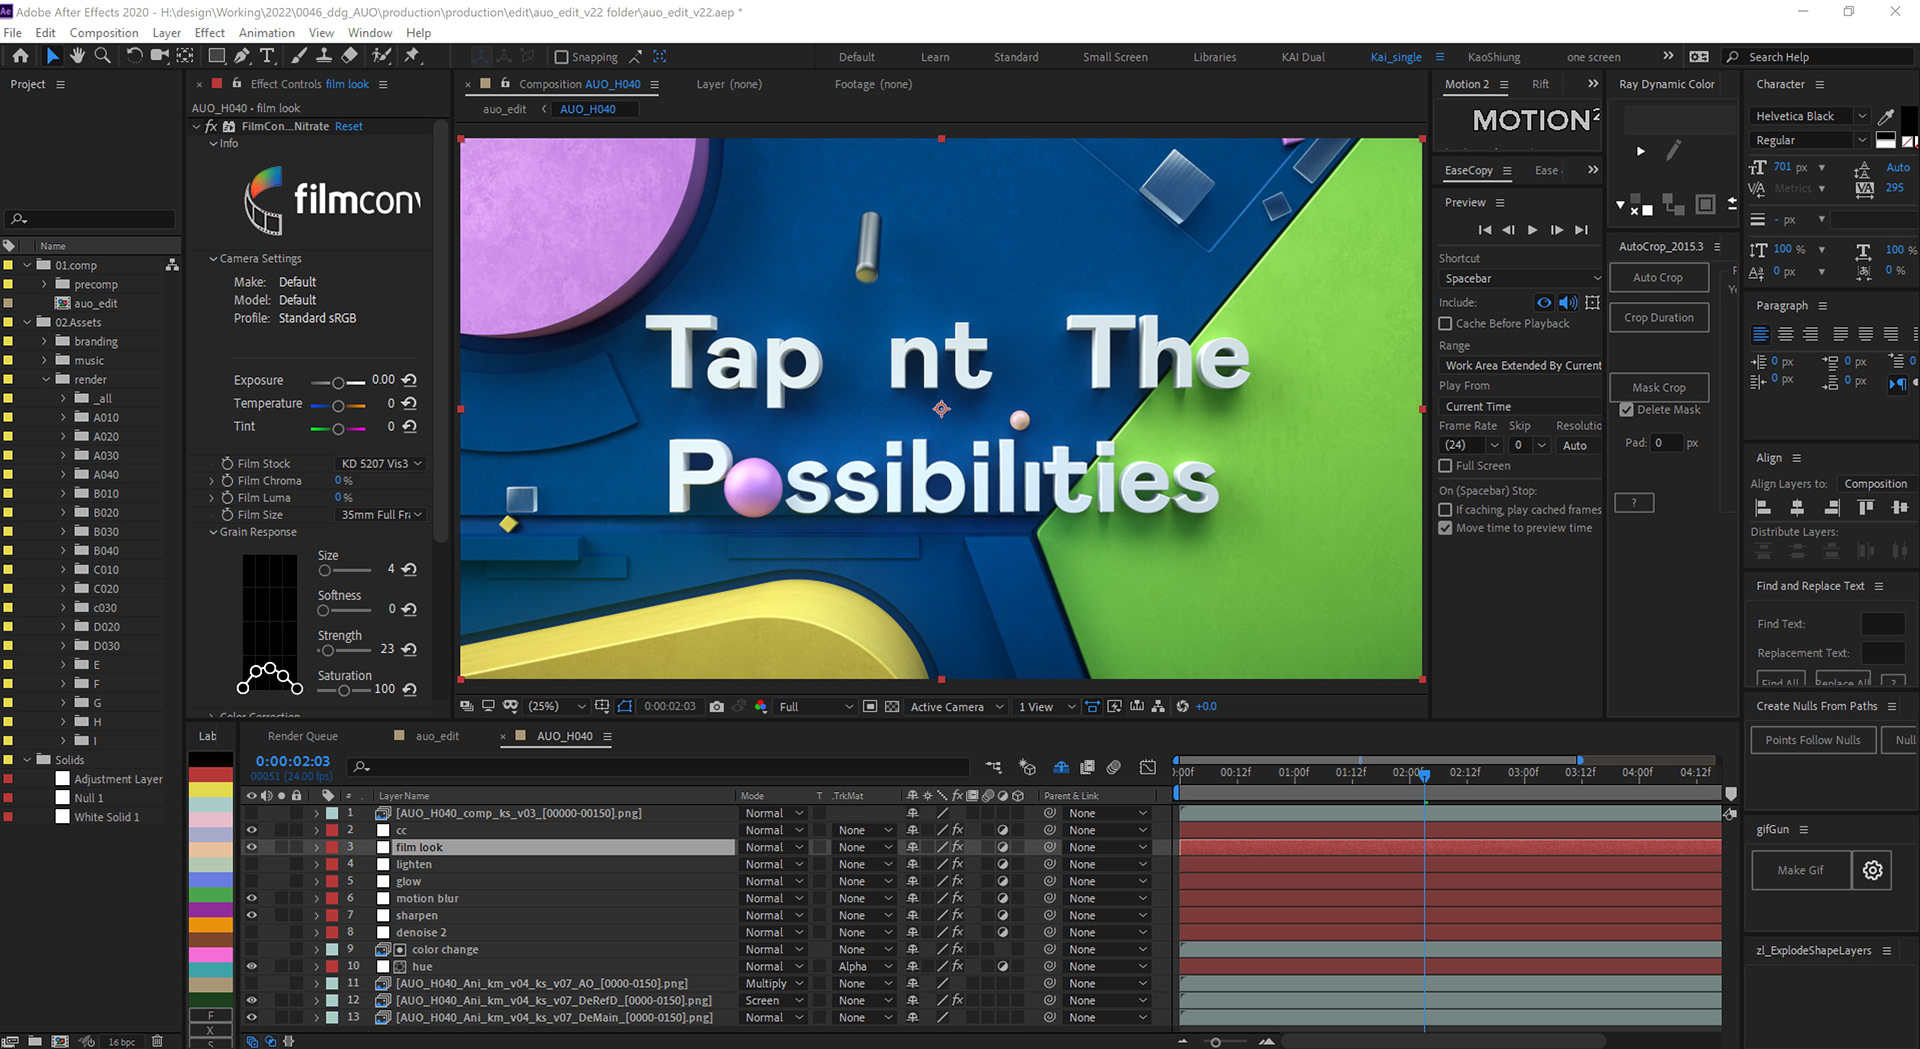Check Cache Before Playback
This screenshot has width=1920, height=1049.
click(1445, 323)
